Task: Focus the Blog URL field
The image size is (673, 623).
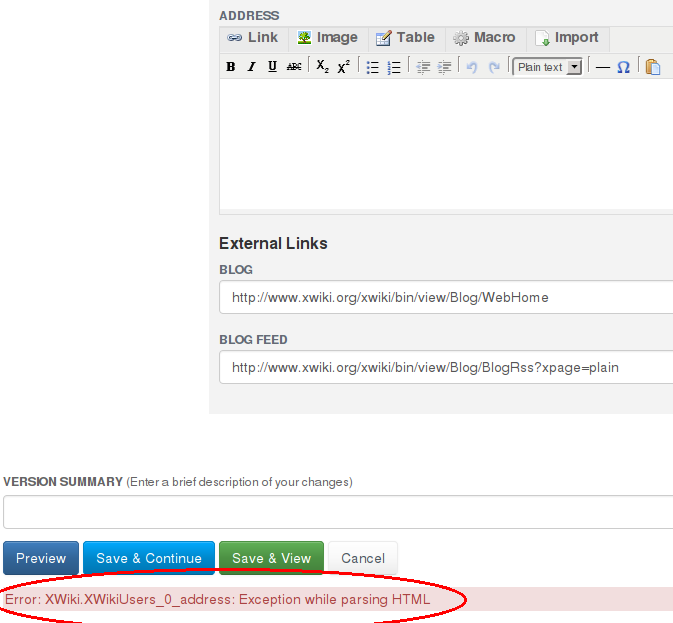Action: point(446,297)
